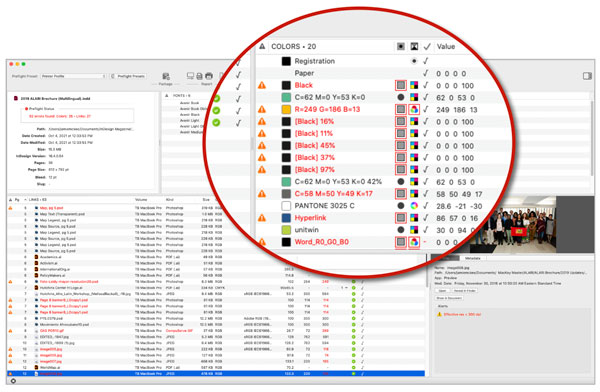The image size is (600, 392).
Task: Select the C=62 M=0 Y=53 K=0 42% color name
Action: coord(338,181)
